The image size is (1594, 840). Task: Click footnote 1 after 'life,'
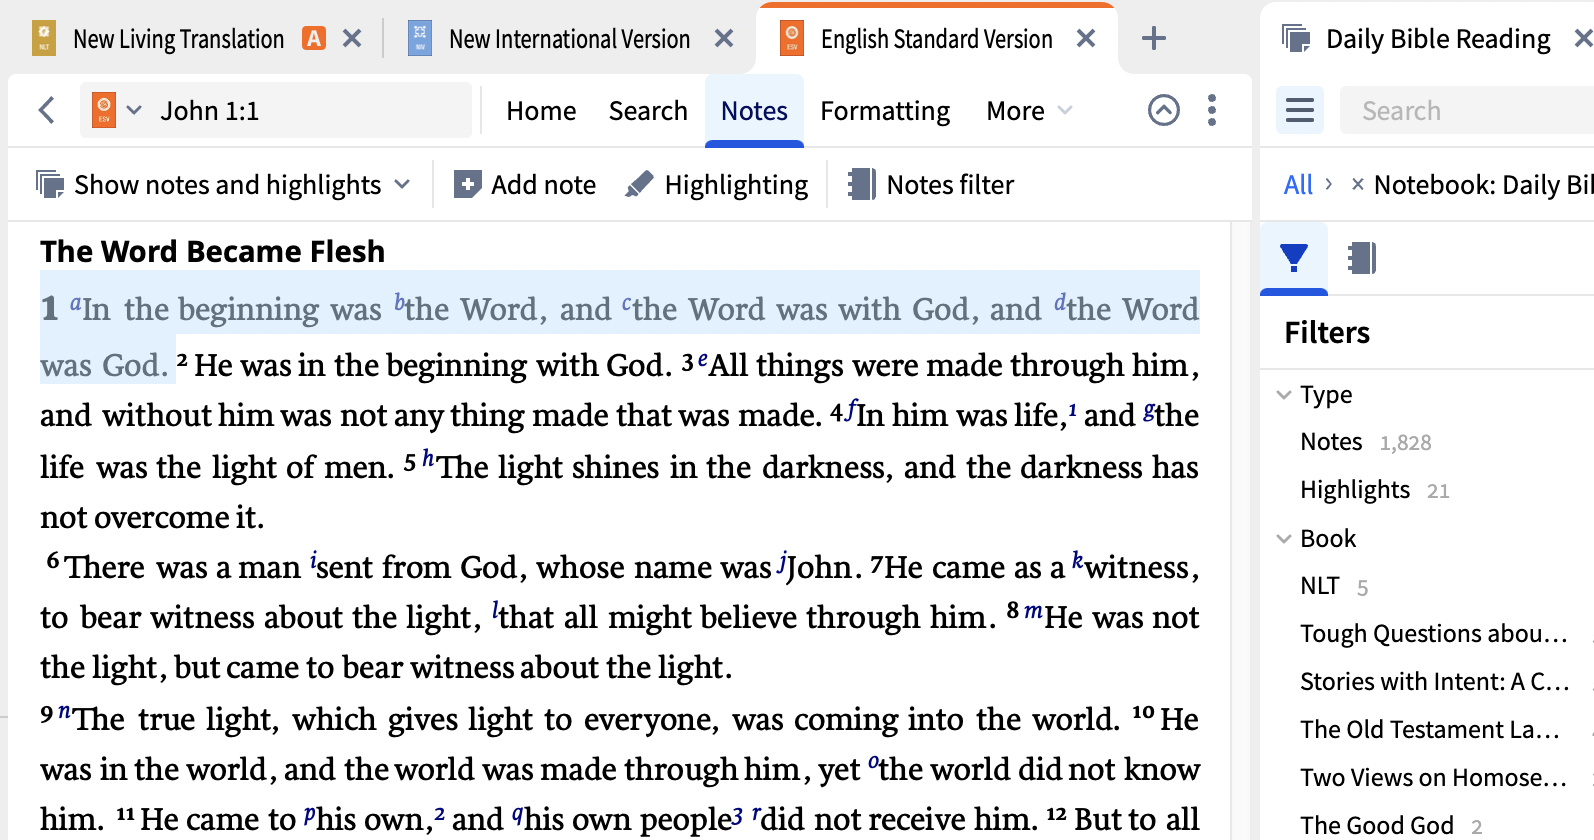point(1073,409)
